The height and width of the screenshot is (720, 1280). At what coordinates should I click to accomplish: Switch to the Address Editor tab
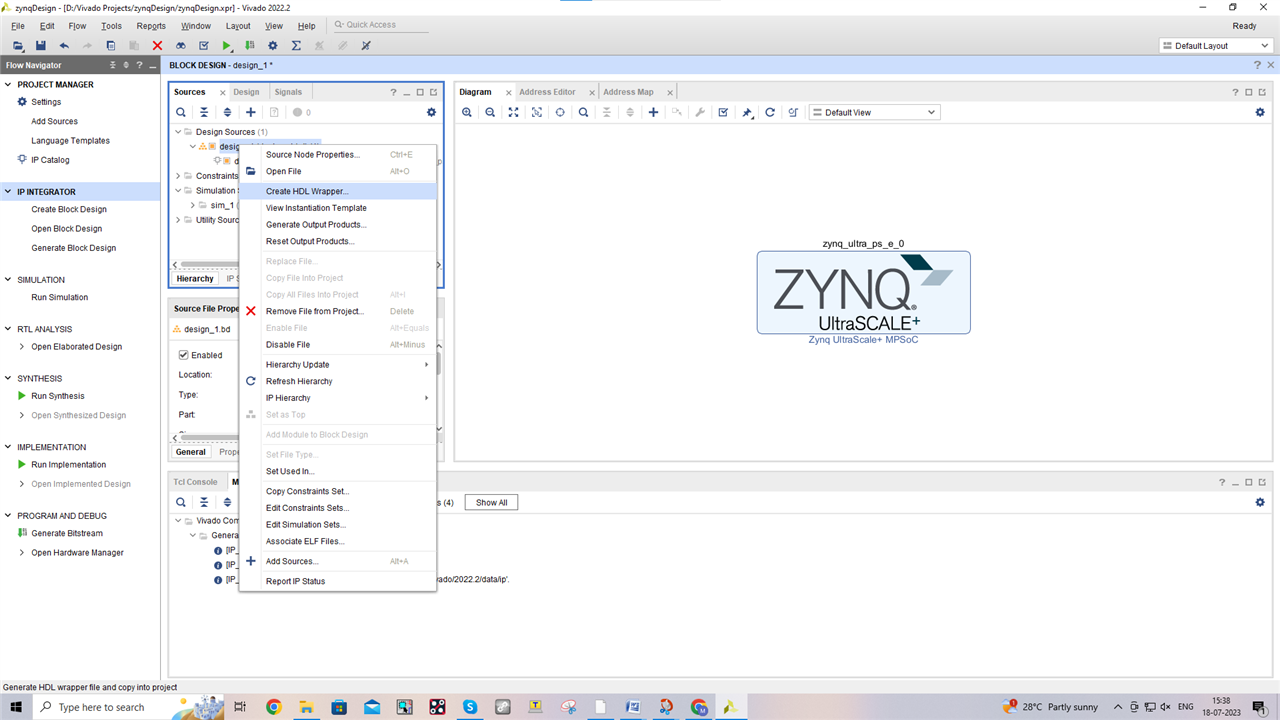coord(547,92)
